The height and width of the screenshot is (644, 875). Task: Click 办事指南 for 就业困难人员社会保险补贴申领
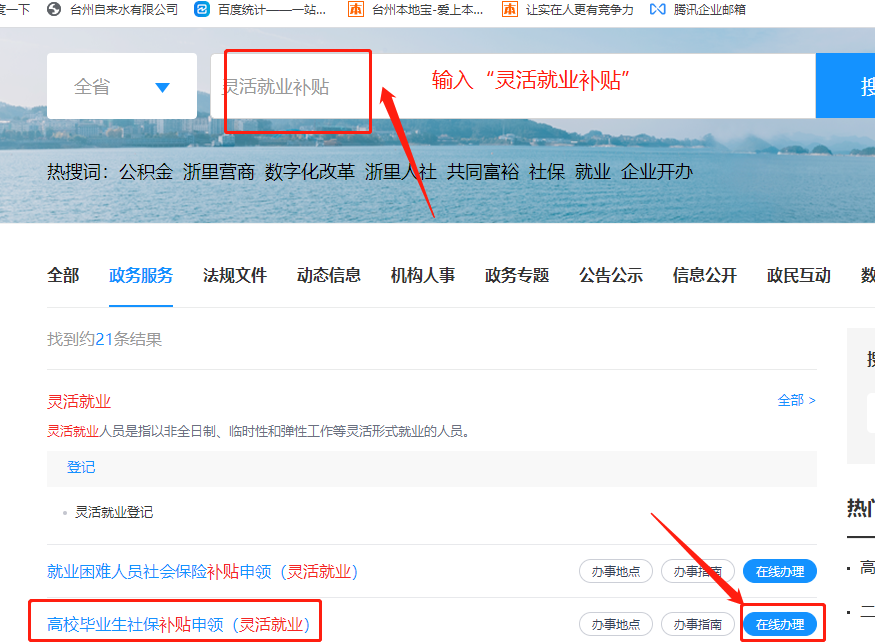pos(697,572)
